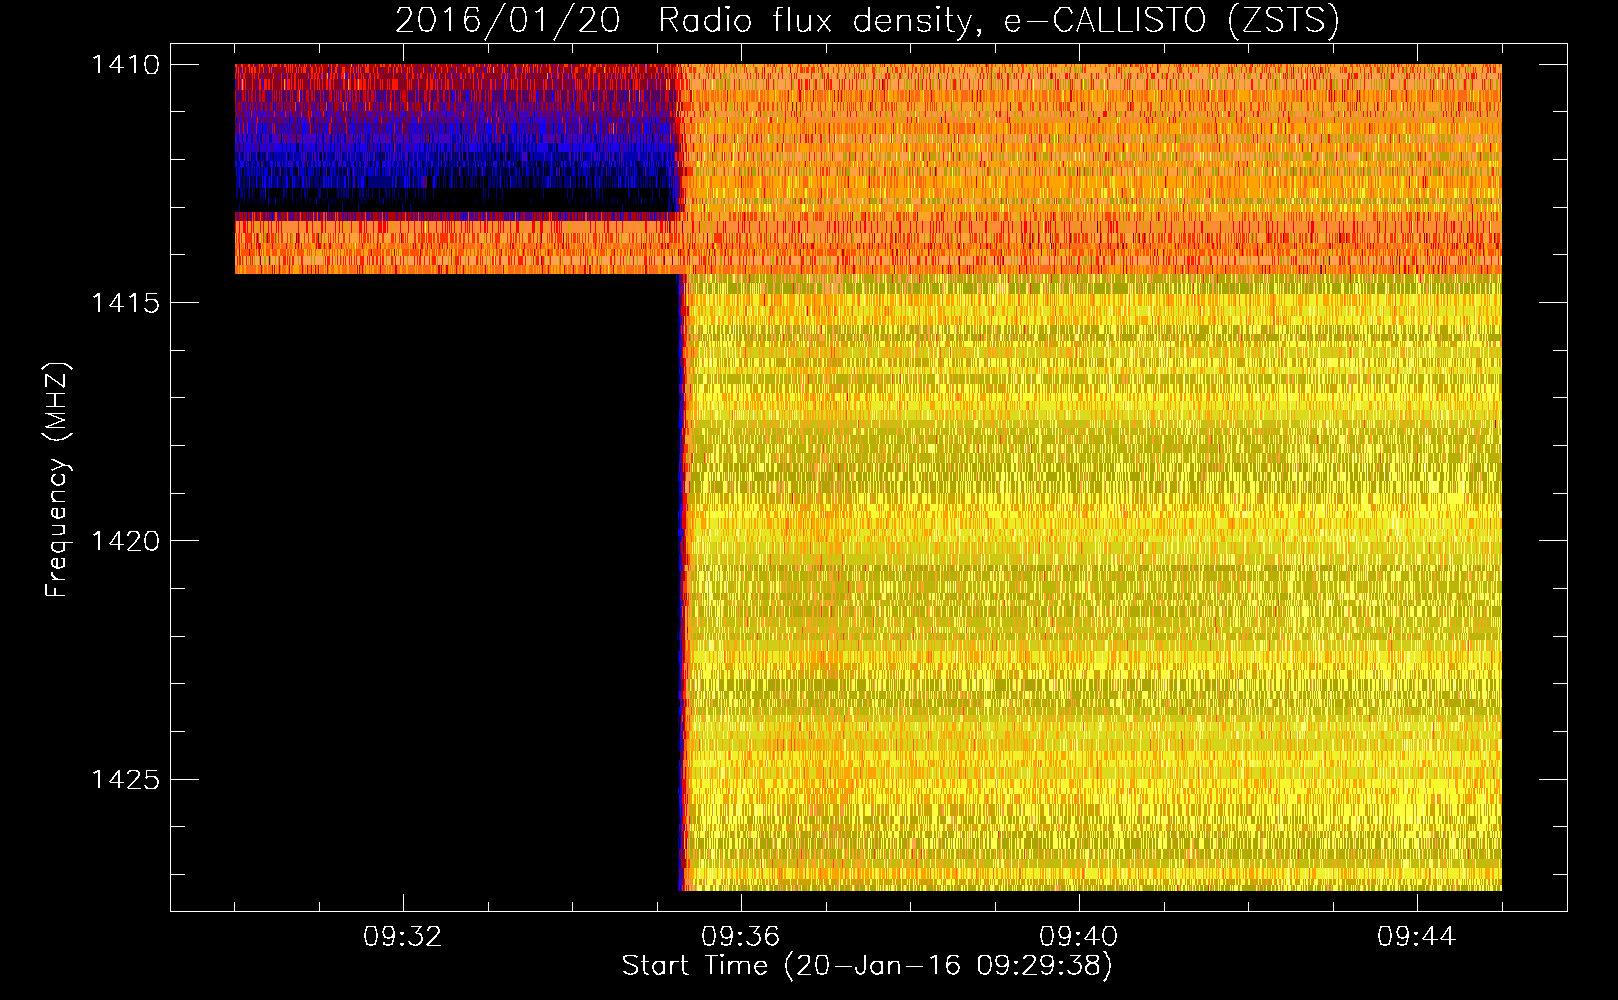The height and width of the screenshot is (1000, 1618).
Task: Click the 1410 frequency tick label
Action: point(125,65)
